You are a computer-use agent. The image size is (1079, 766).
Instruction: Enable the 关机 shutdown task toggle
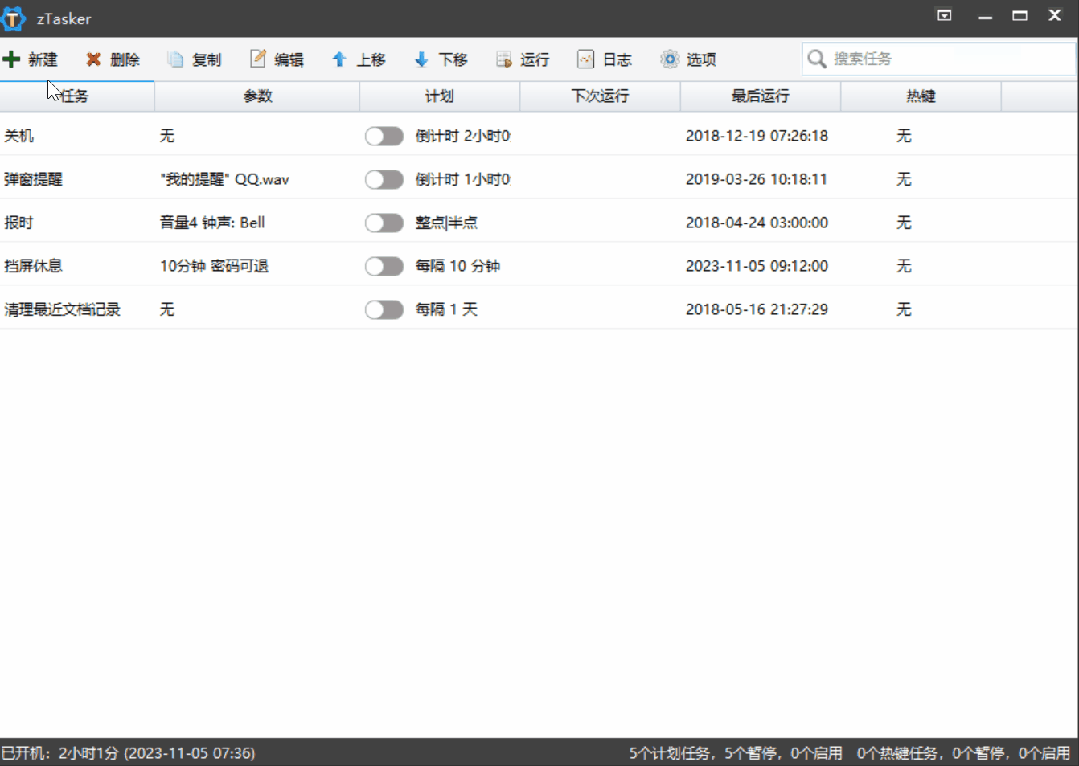384,135
